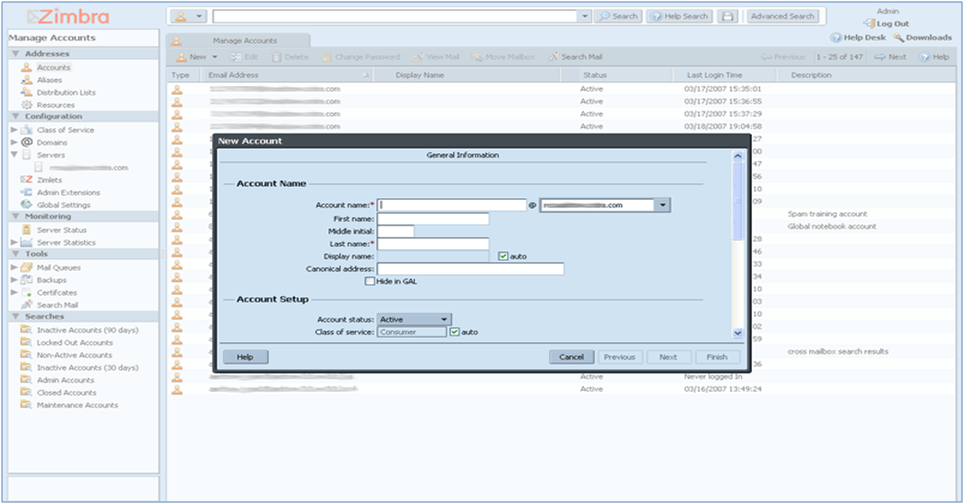Click the dialog scroll up arrow

click(738, 157)
